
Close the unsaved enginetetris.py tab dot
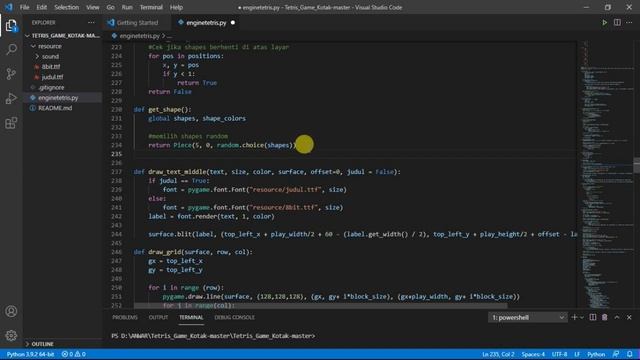[233, 23]
